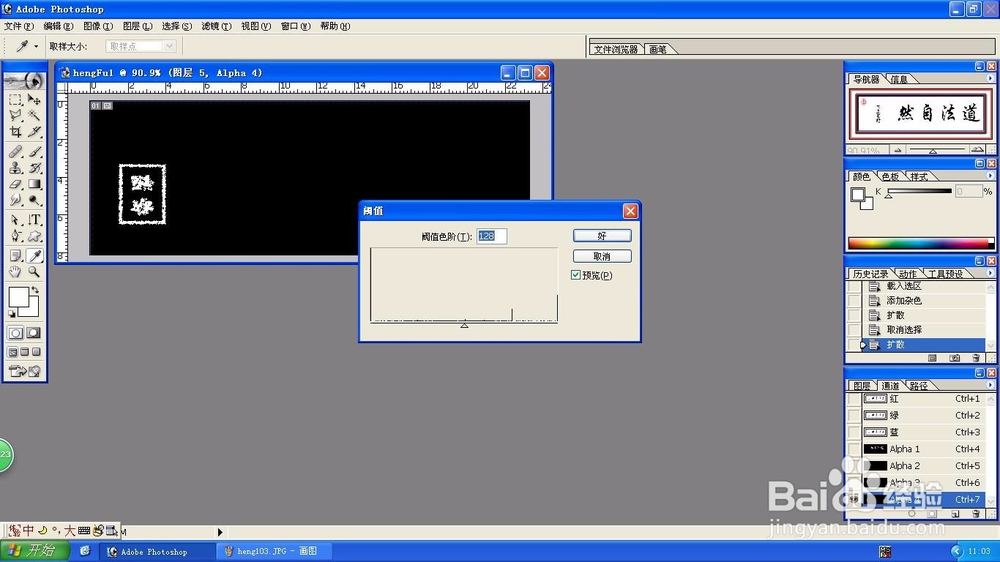Image resolution: width=1000 pixels, height=562 pixels.
Task: Open Channels panel flyout menu arrow
Action: click(990, 385)
